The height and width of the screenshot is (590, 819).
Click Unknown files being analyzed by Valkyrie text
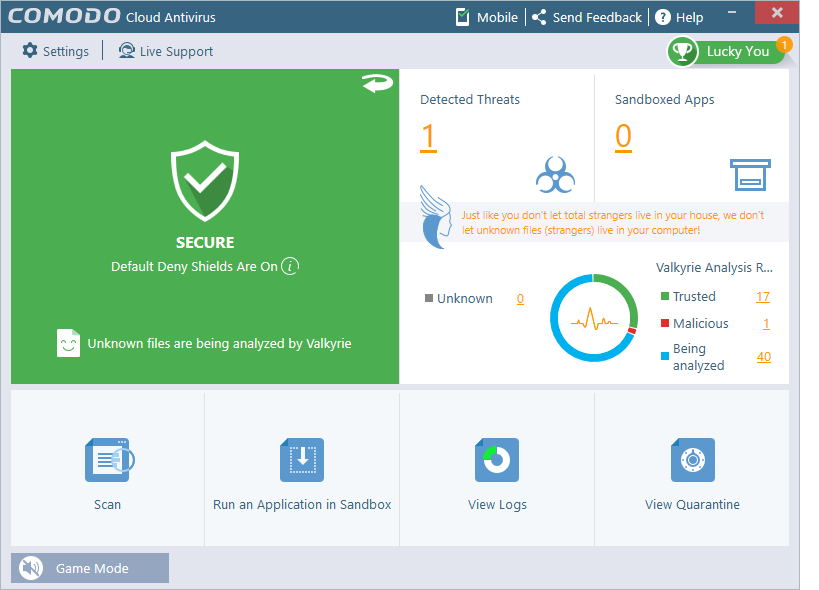coord(219,344)
